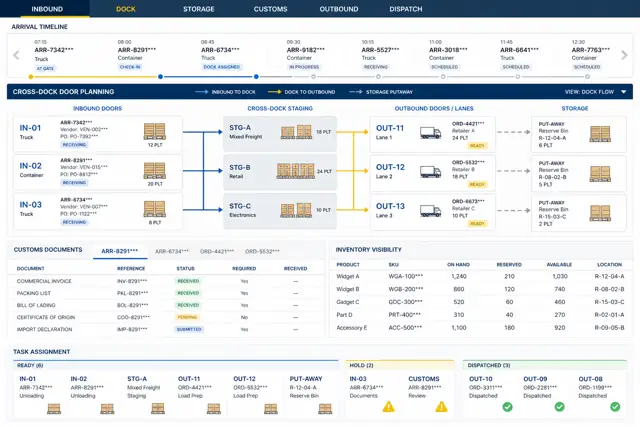This screenshot has height=427, width=640.
Task: Click the truck icon at OUT-13 Lane 3
Action: tap(431, 211)
